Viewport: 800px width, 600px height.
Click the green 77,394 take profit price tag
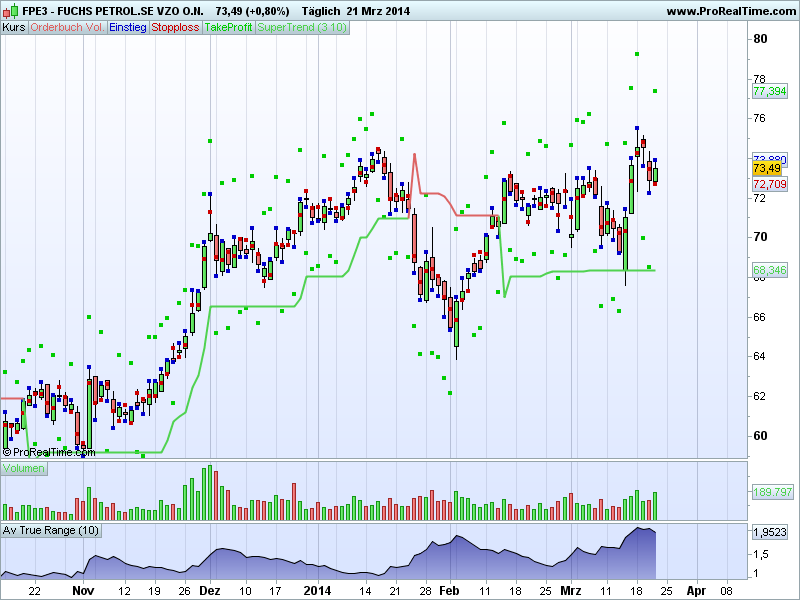[769, 91]
